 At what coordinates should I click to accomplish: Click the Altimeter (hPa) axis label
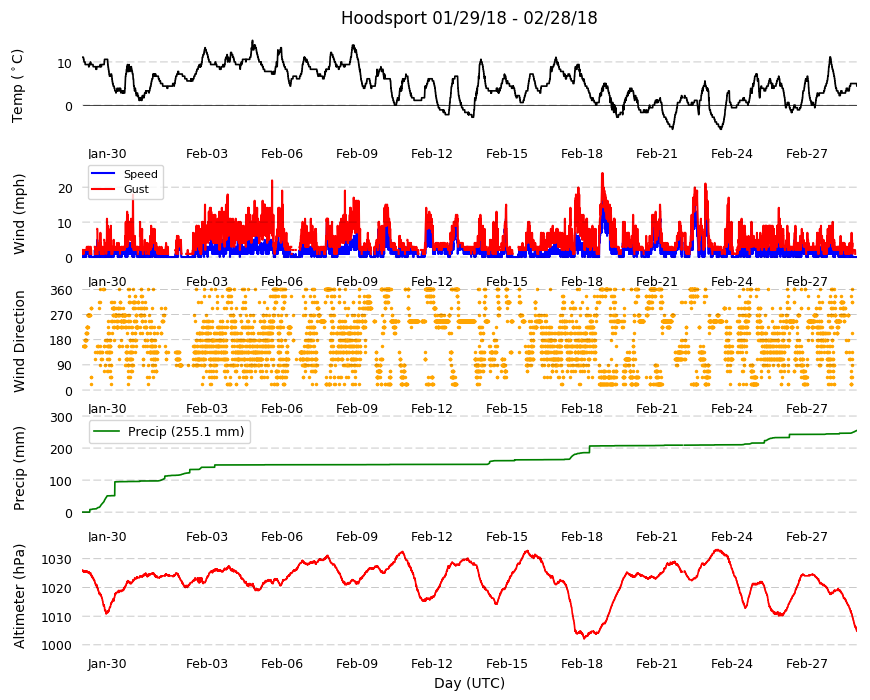pyautogui.click(x=19, y=596)
